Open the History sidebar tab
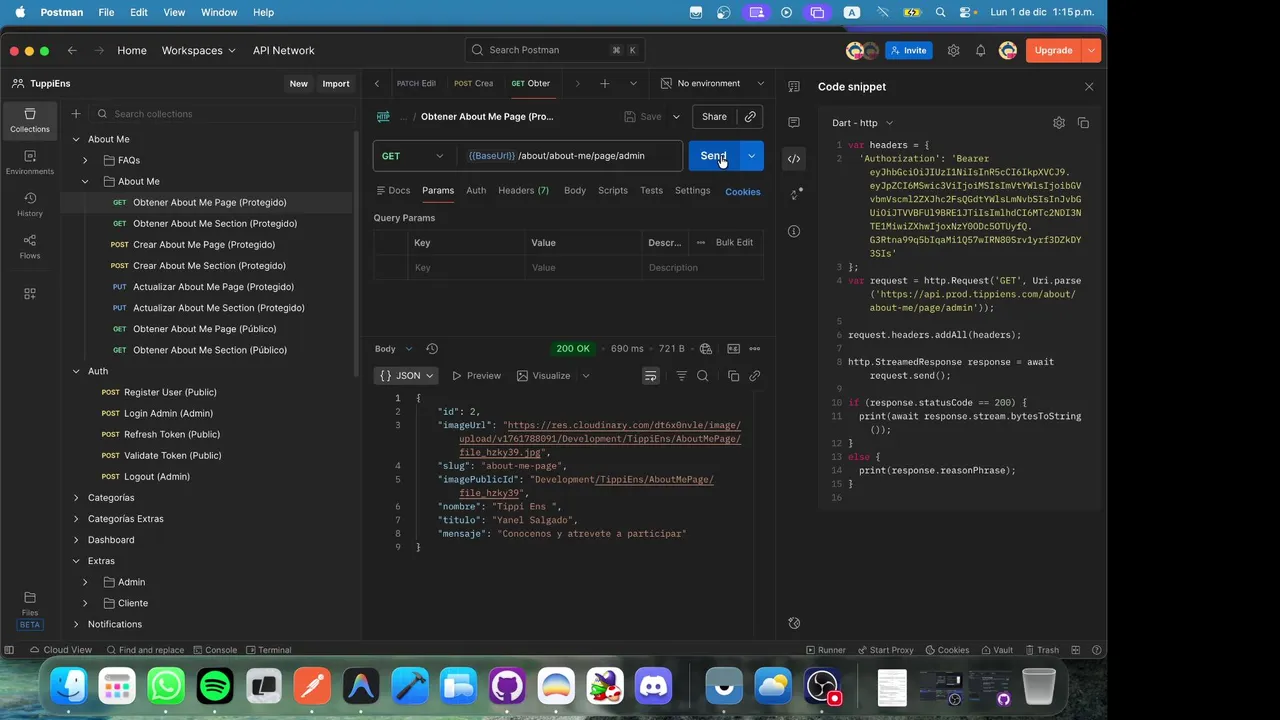Screen dimensions: 1280x720 pyautogui.click(x=30, y=204)
